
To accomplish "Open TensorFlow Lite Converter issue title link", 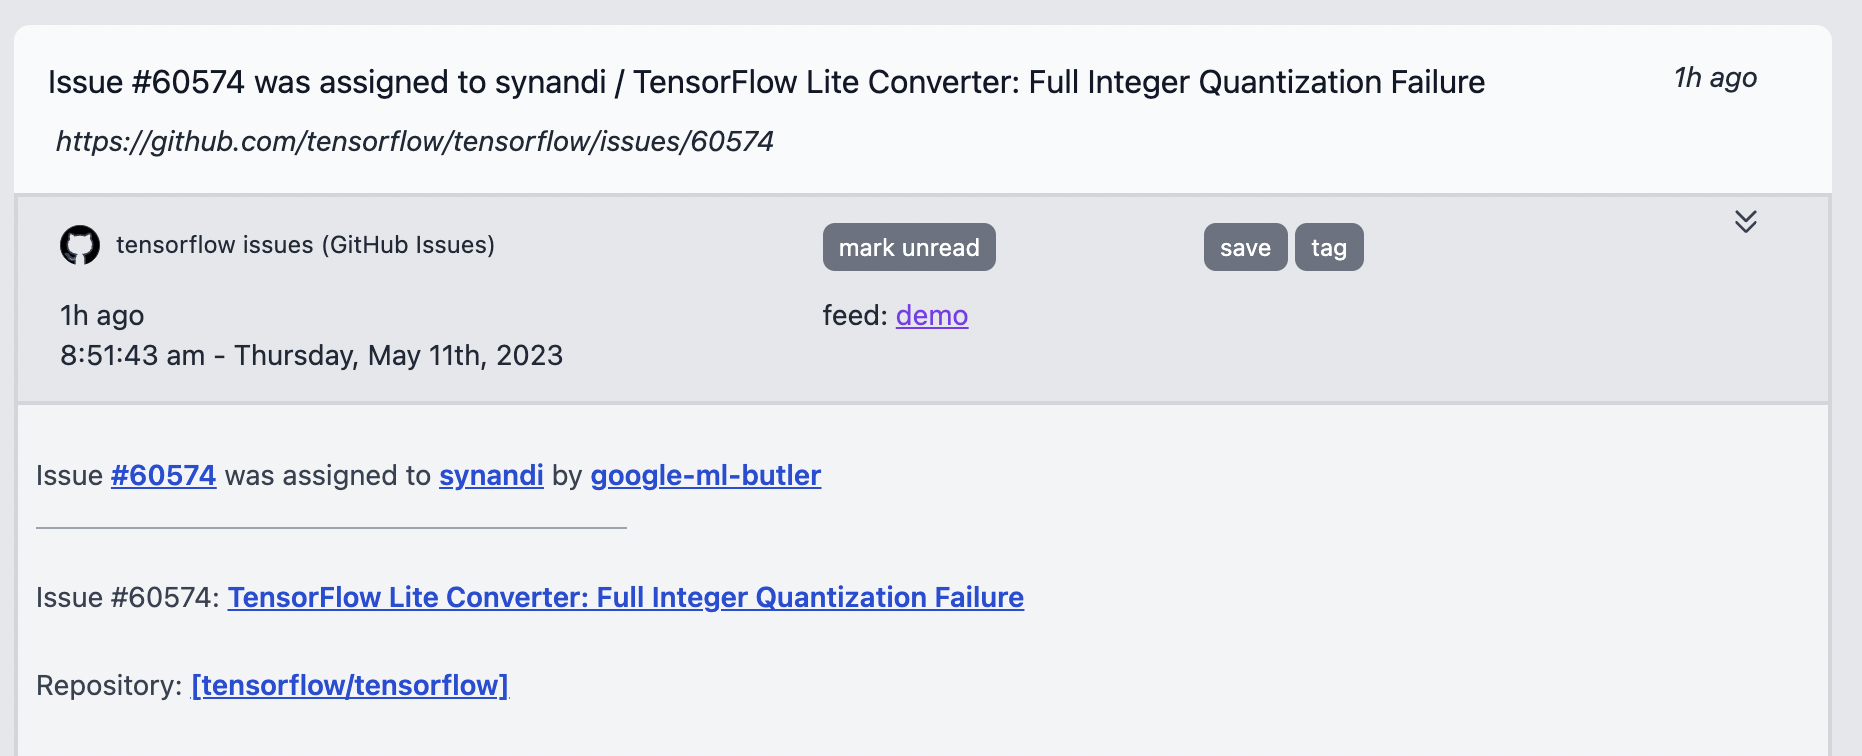I will point(626,597).
